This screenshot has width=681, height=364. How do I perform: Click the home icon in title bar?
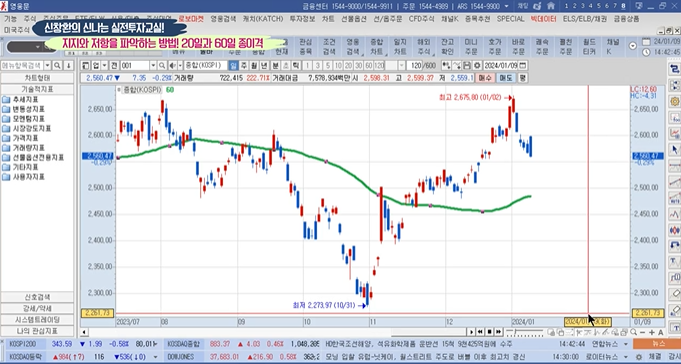[x=551, y=6]
